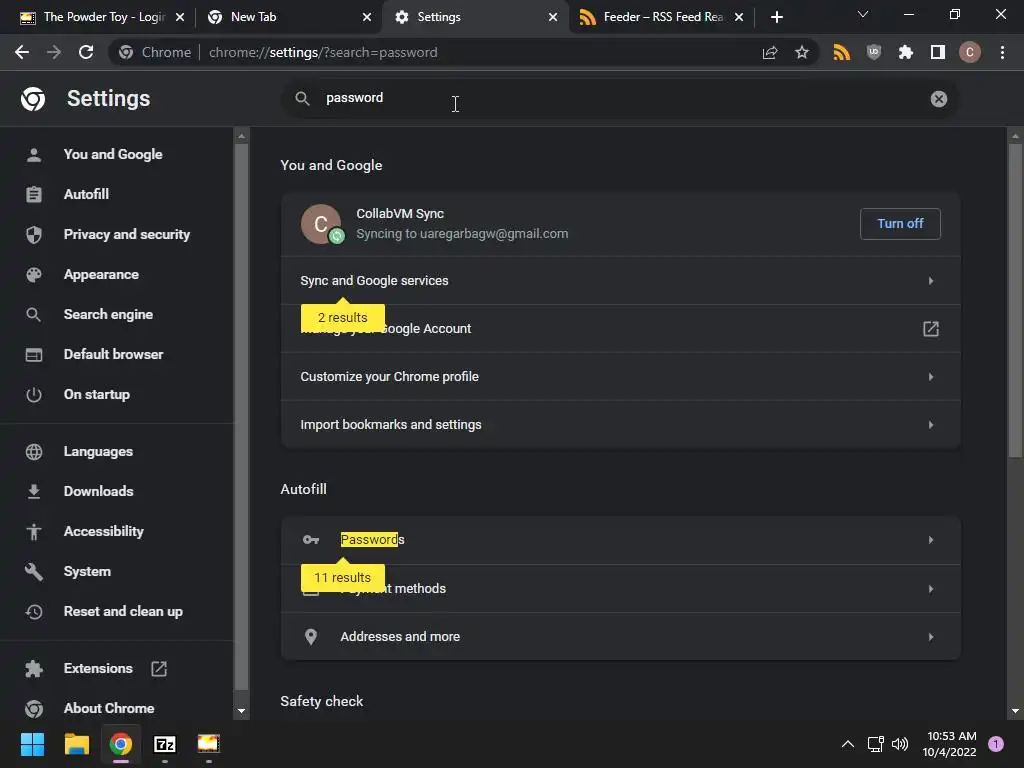Open the Chrome profile avatar in toolbar
Image resolution: width=1024 pixels, height=768 pixels.
point(970,52)
